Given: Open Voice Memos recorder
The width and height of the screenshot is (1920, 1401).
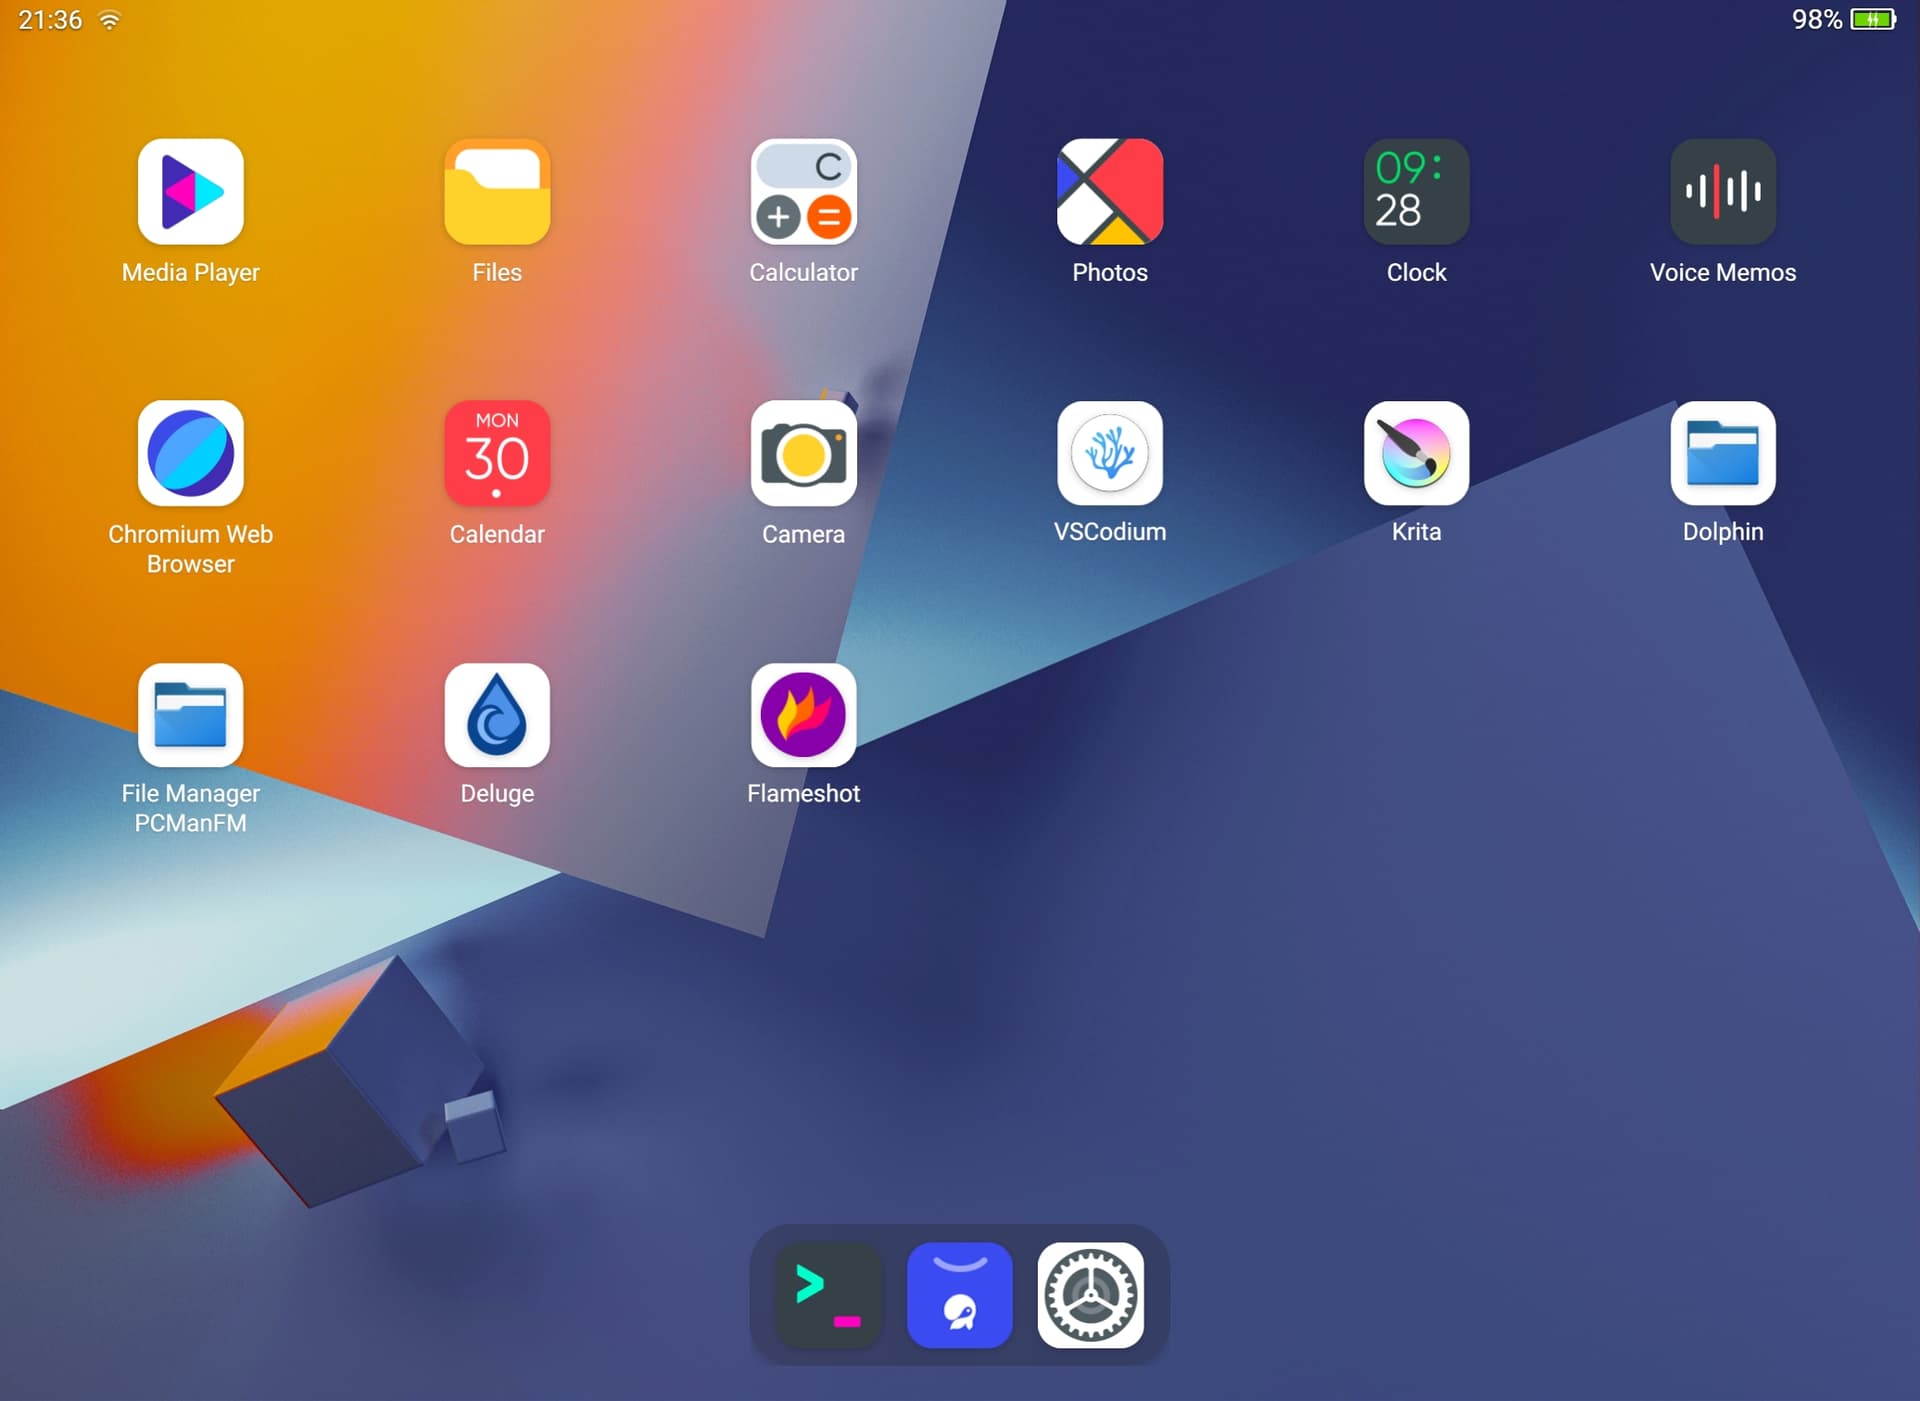Looking at the screenshot, I should tap(1723, 191).
